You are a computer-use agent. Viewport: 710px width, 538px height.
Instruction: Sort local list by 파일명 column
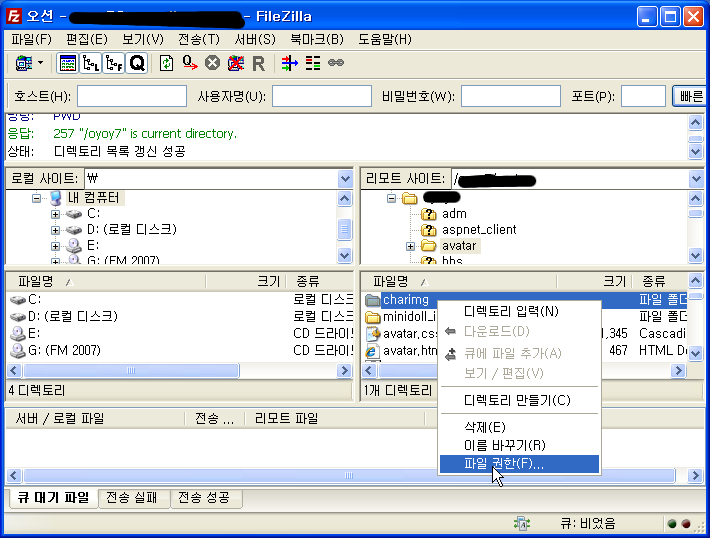(x=106, y=282)
